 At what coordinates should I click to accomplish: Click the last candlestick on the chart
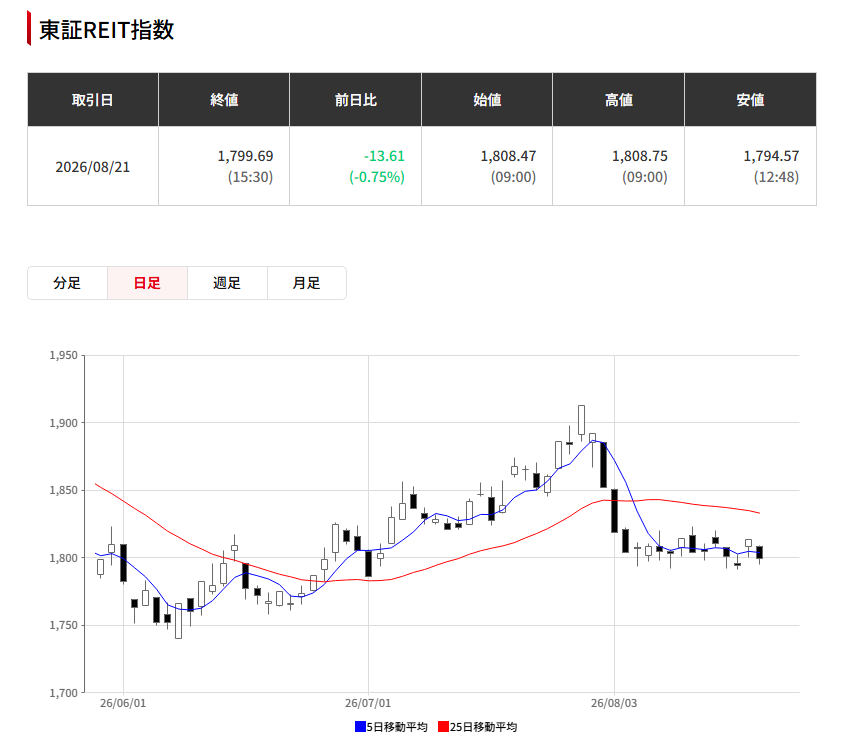point(760,552)
